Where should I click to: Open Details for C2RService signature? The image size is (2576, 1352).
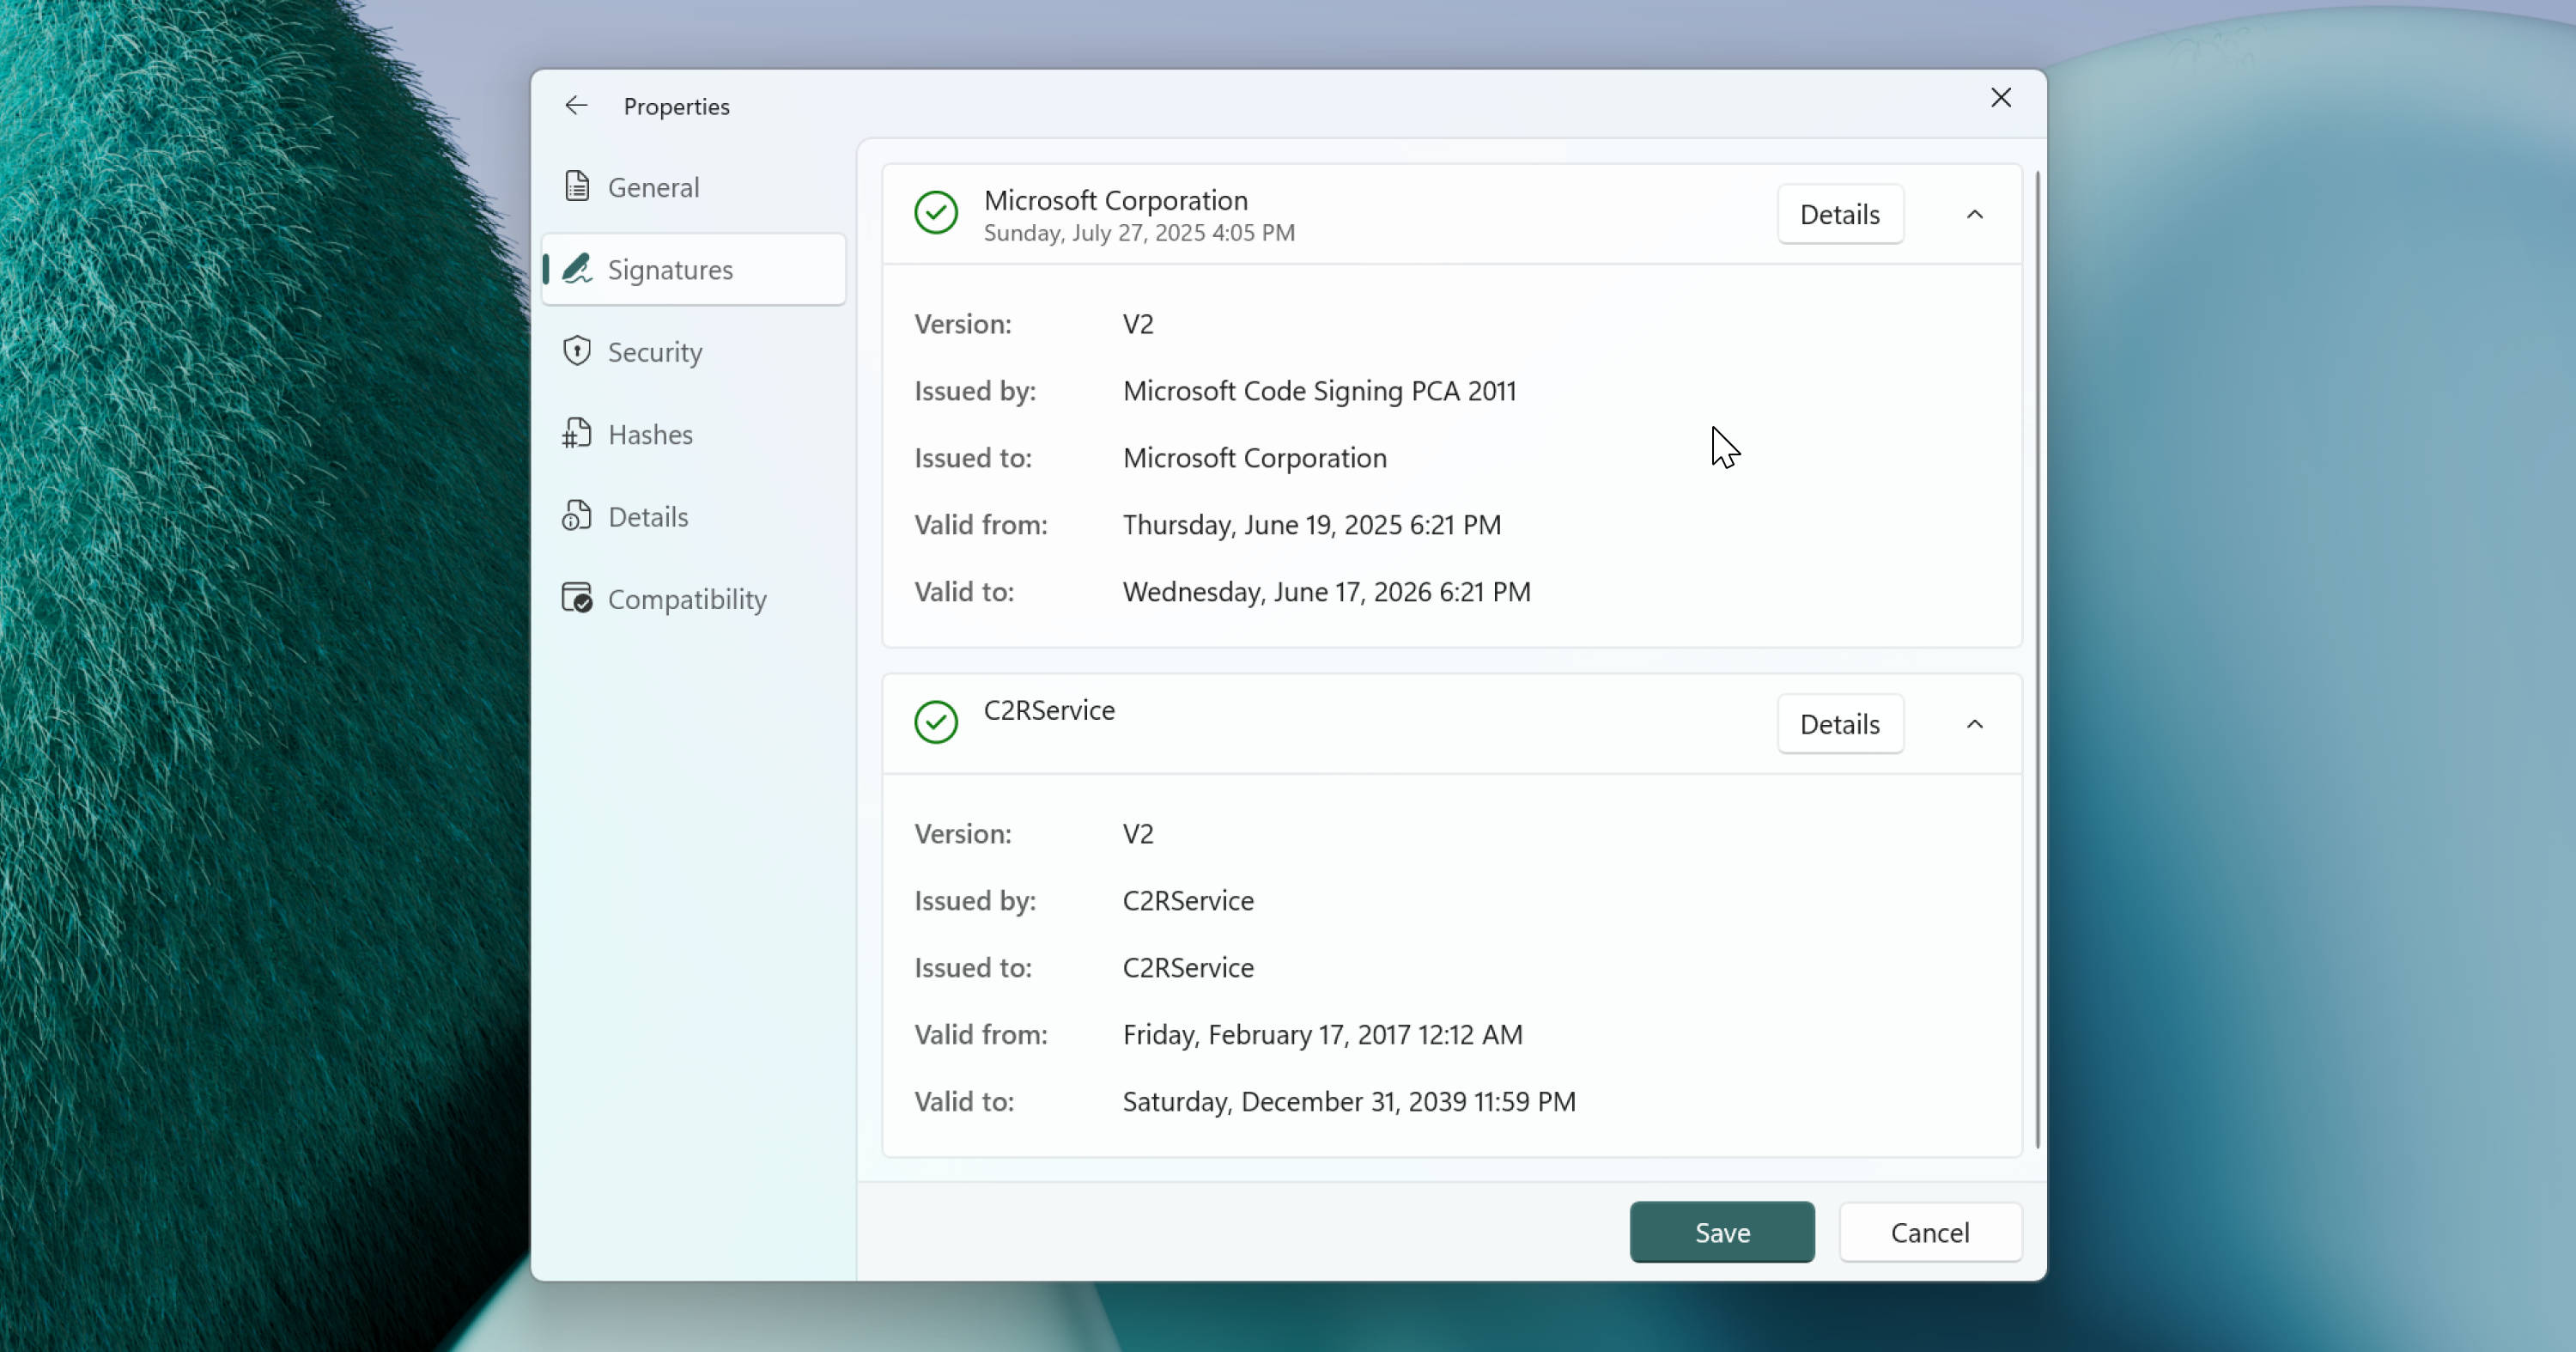(x=1839, y=724)
